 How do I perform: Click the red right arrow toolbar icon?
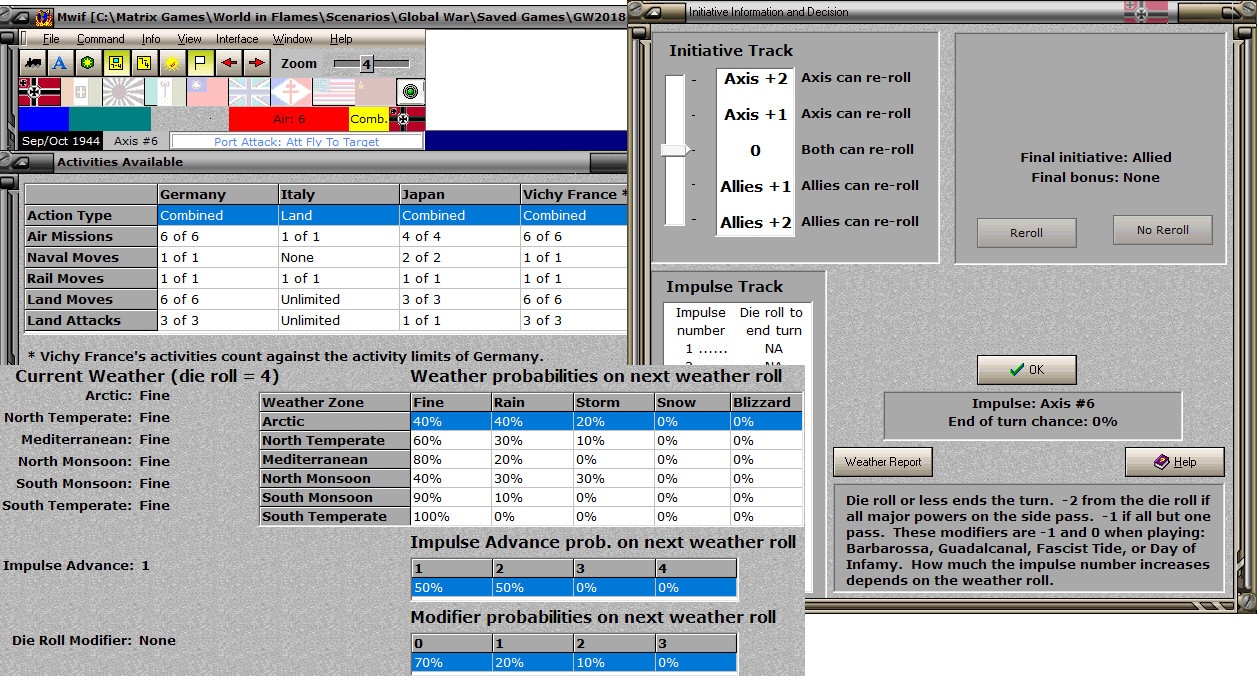tap(257, 63)
